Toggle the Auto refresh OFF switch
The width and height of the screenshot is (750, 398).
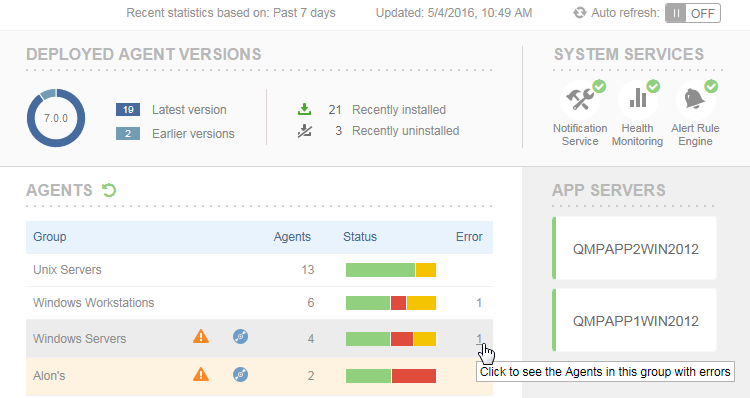click(x=693, y=13)
